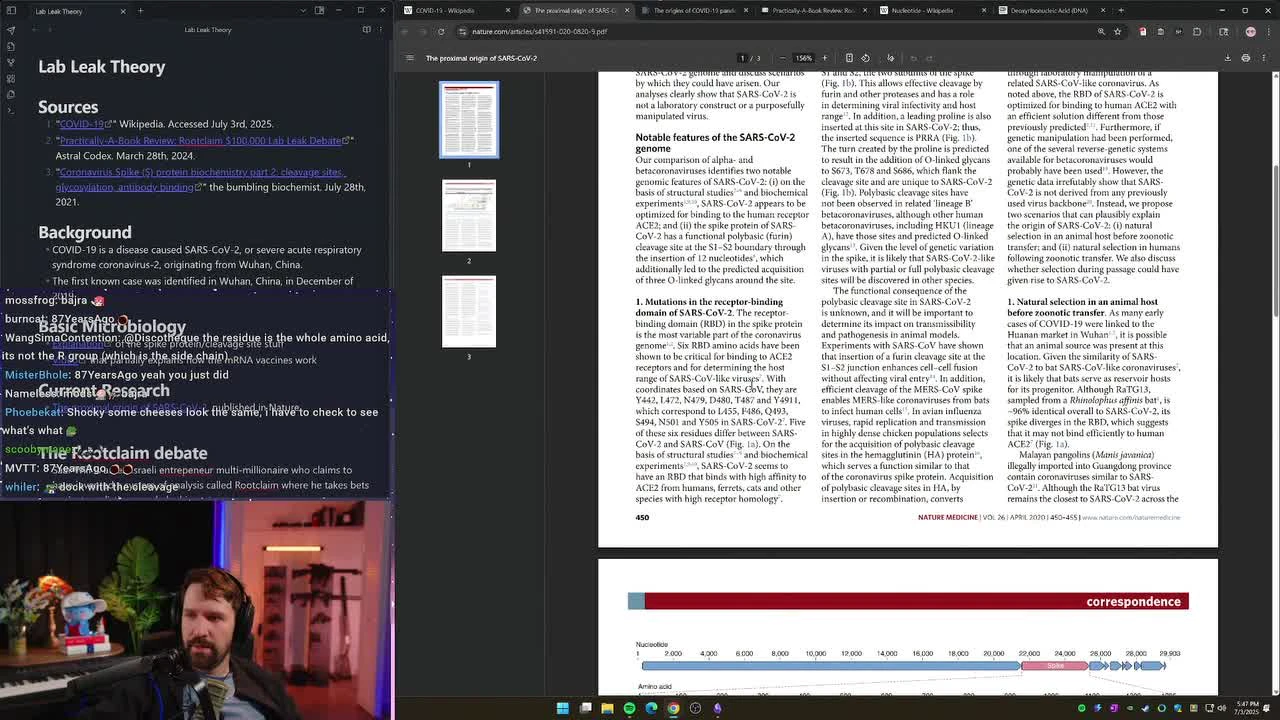Open new Obsidian tab
This screenshot has height=720, width=1280.
(x=140, y=11)
